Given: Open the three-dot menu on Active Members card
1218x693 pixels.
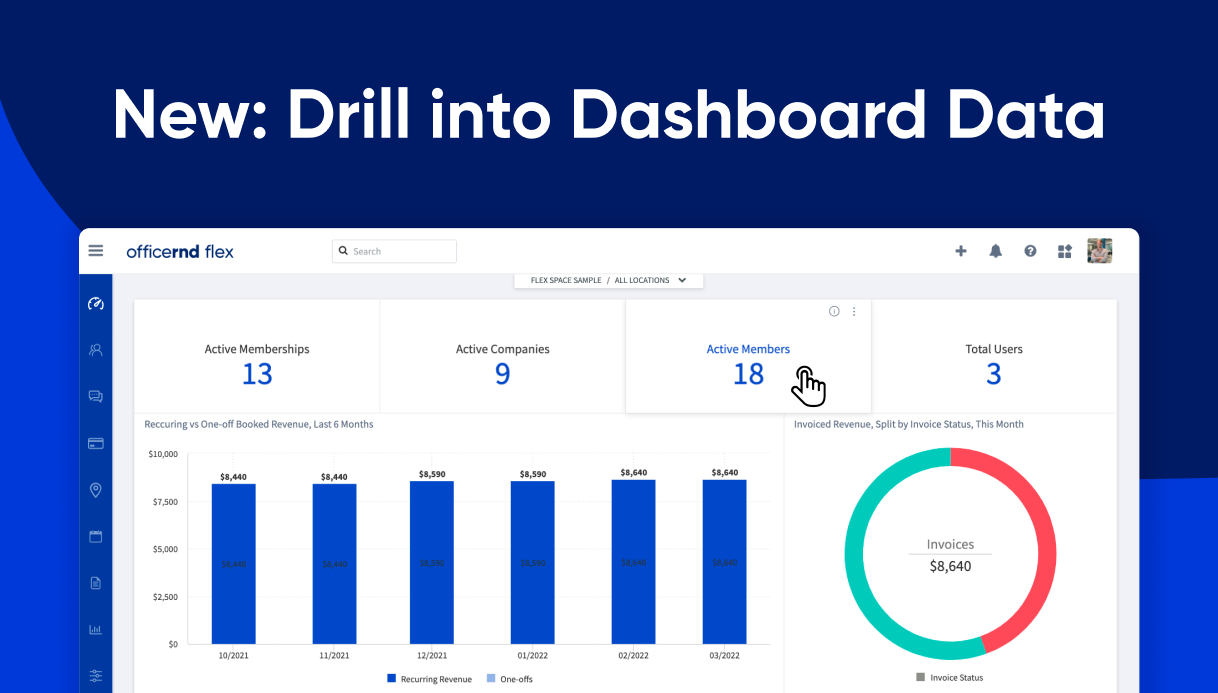Looking at the screenshot, I should (x=854, y=311).
